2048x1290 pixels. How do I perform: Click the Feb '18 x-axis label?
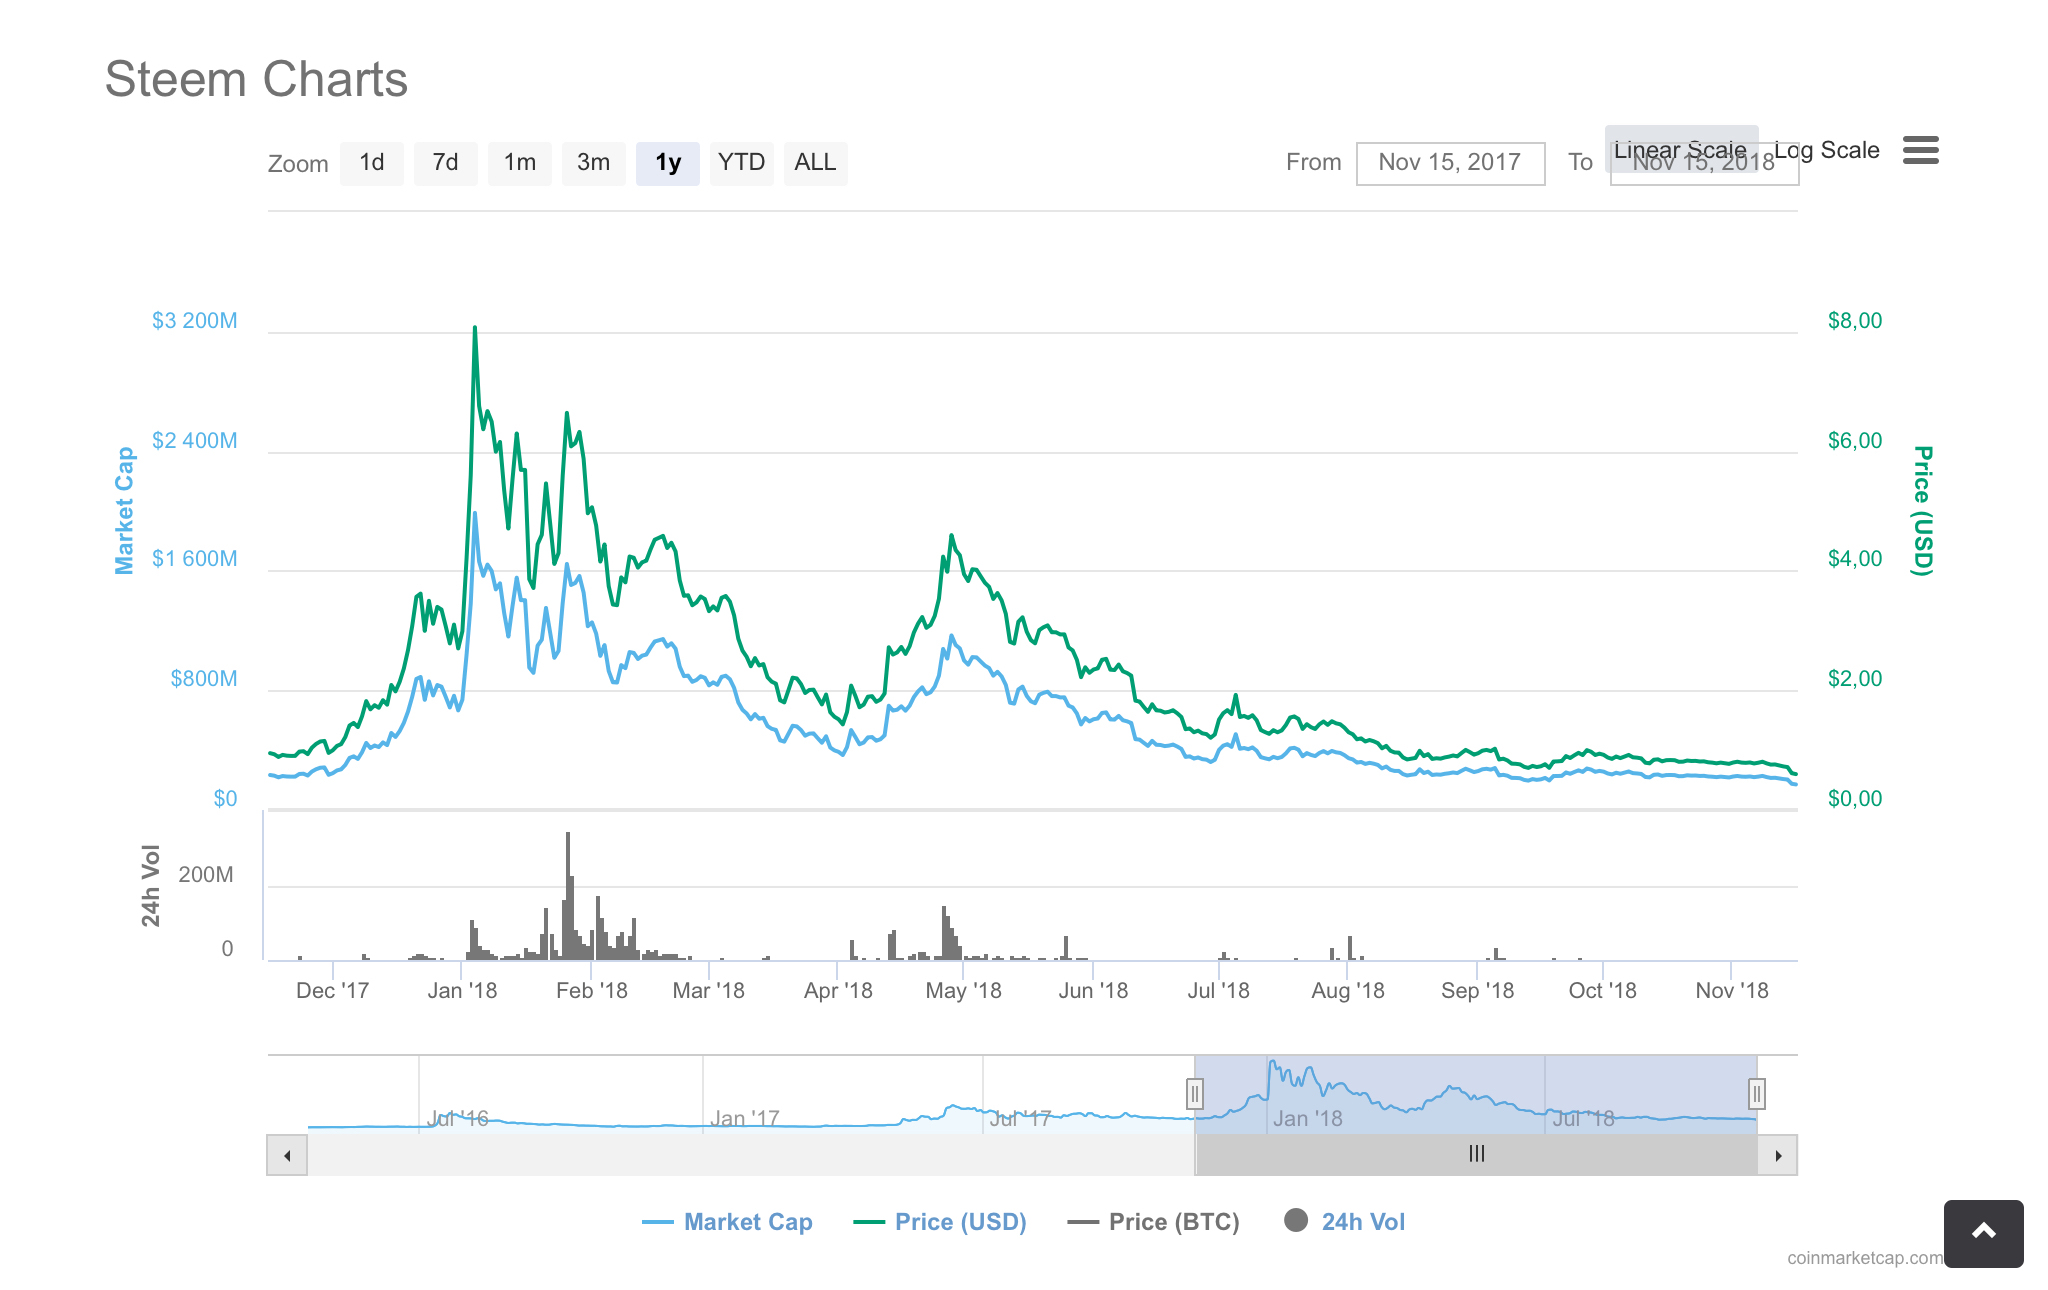(x=592, y=991)
